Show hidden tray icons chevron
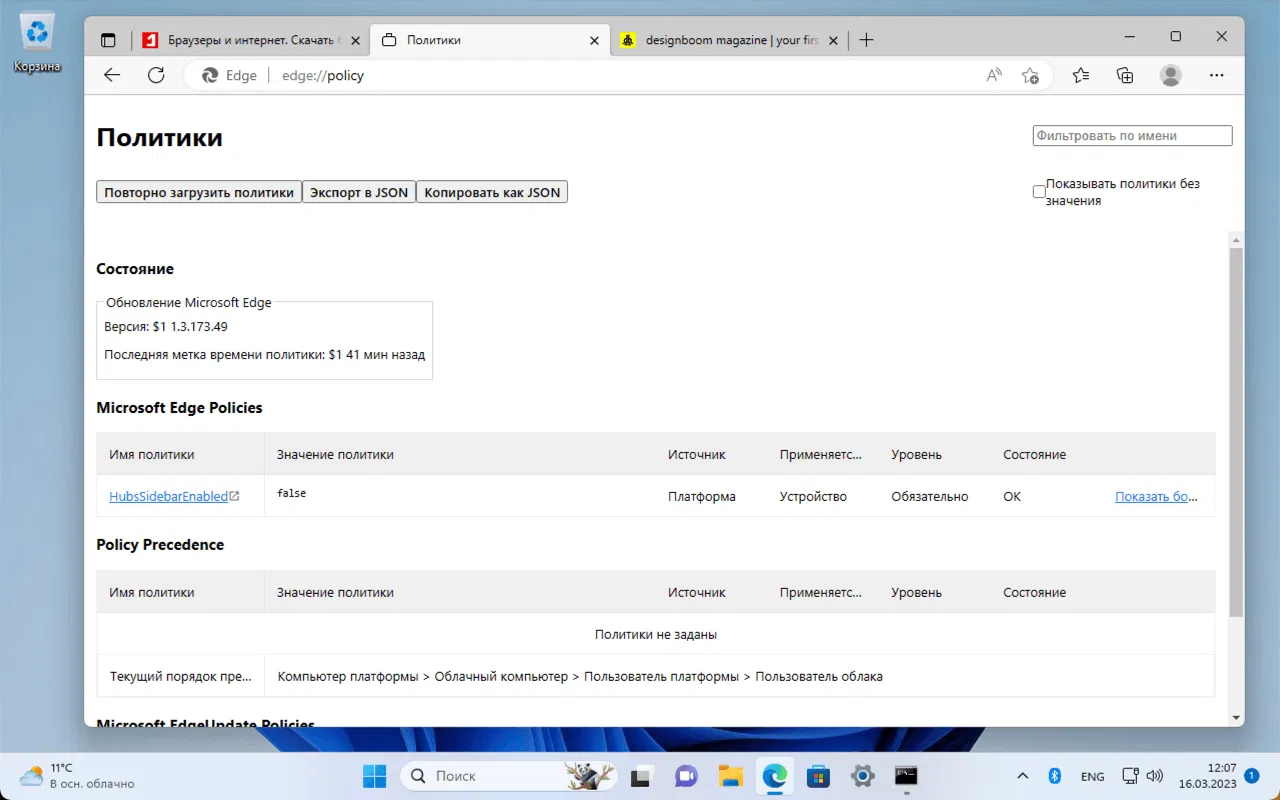1280x800 pixels. point(1022,776)
